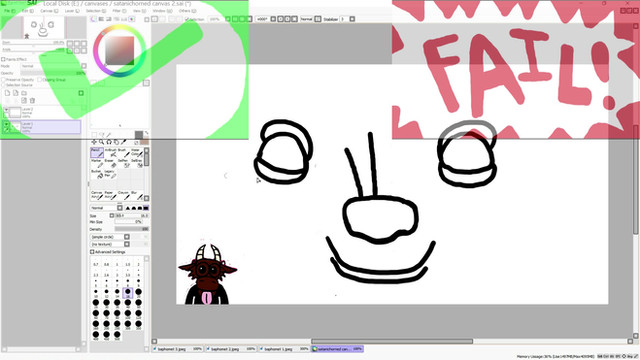Hide Layer 2 using its eye icon
Screen dimensions: 640x360
[6, 110]
